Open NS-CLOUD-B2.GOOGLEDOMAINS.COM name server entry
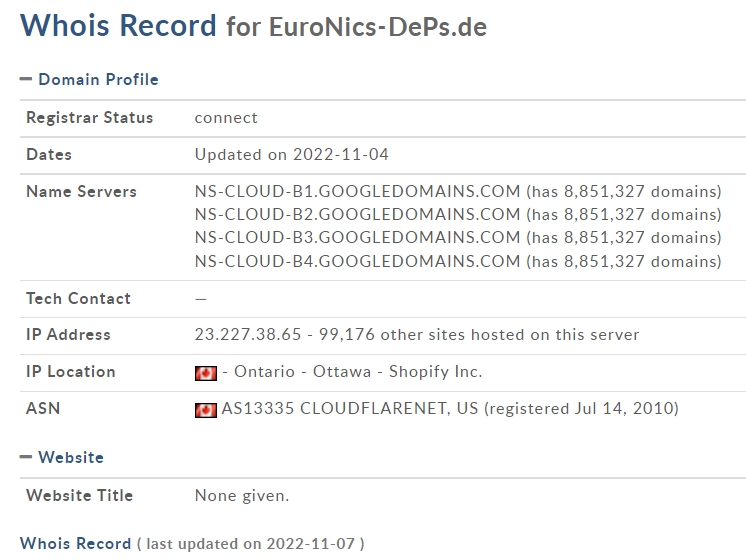The image size is (746, 560). (357, 215)
